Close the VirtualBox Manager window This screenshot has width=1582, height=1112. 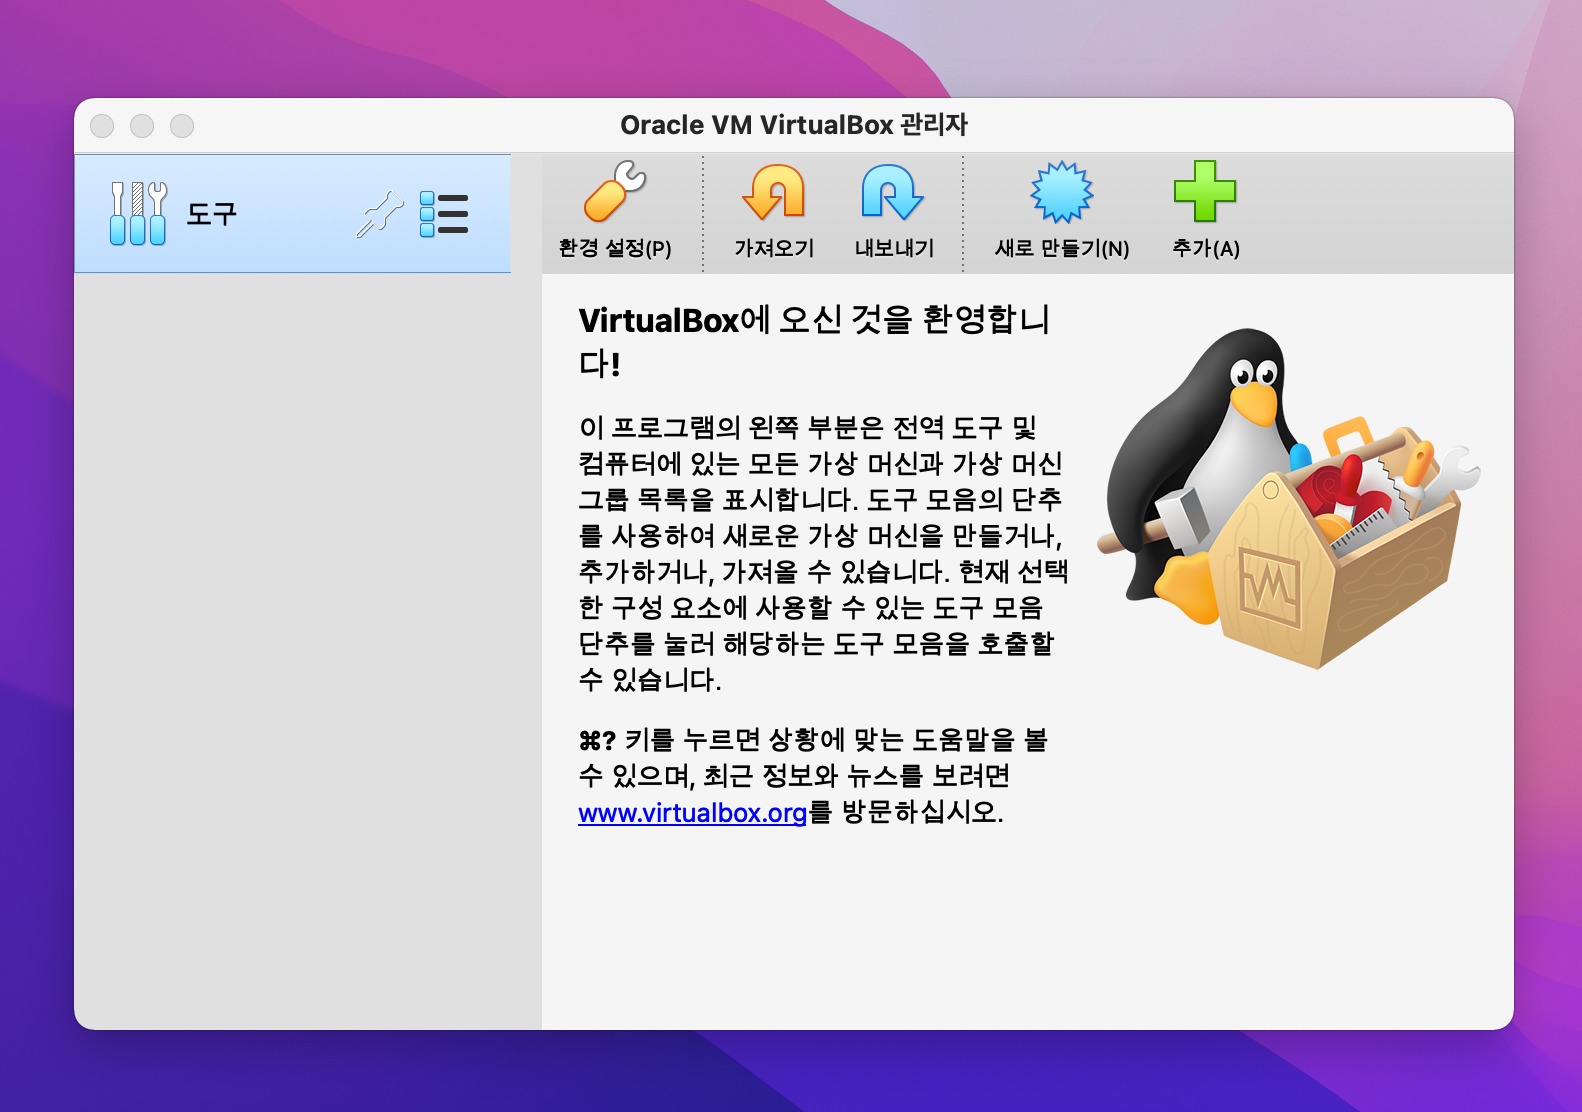pyautogui.click(x=102, y=126)
